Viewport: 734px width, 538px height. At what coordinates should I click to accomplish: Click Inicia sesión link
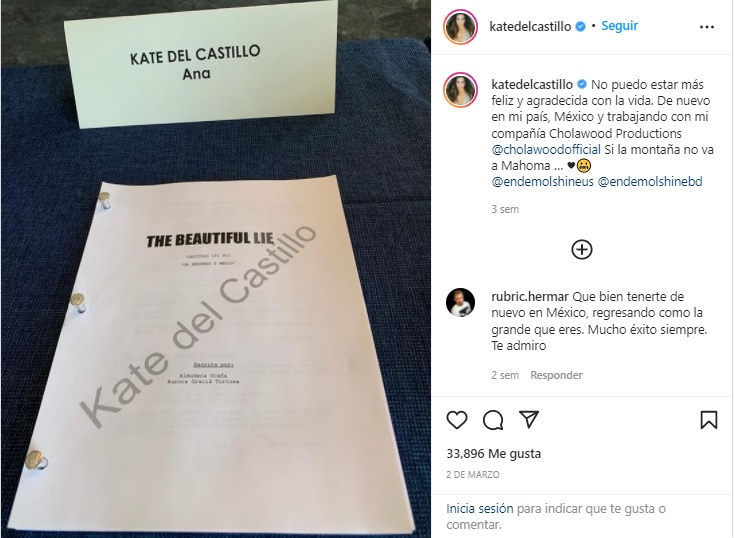480,509
